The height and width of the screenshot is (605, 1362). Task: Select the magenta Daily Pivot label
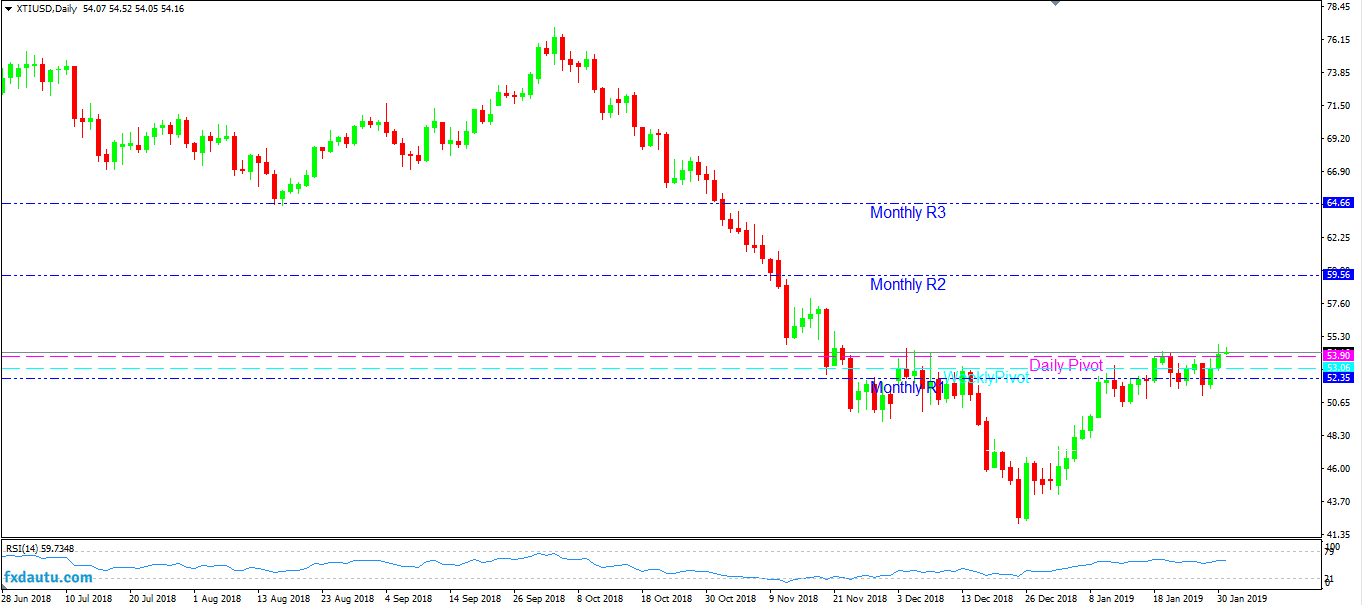[x=1066, y=366]
